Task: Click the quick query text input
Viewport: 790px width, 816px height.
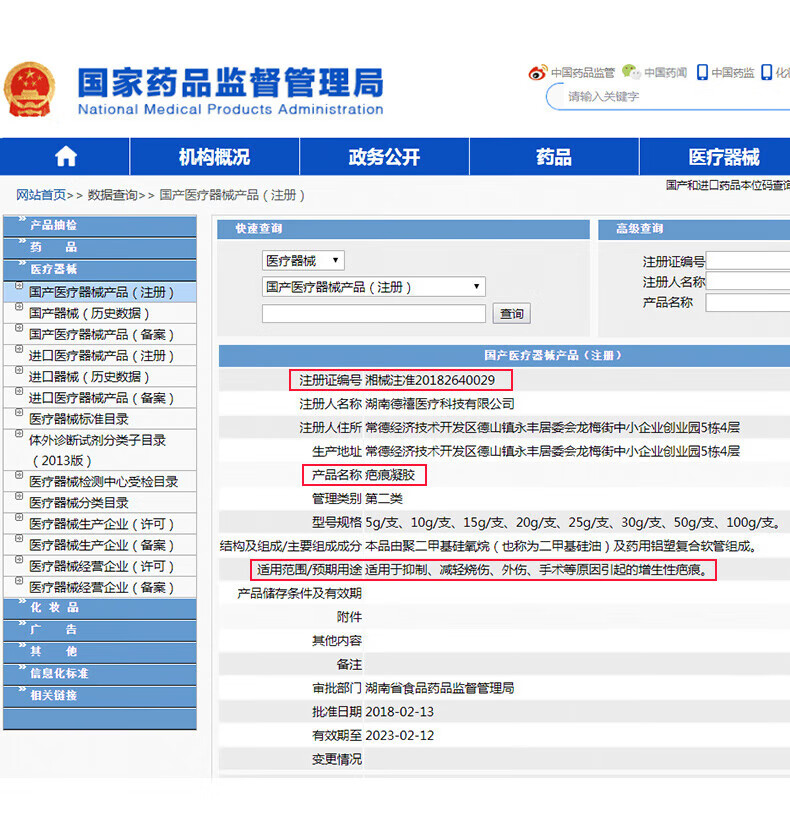Action: pyautogui.click(x=374, y=314)
